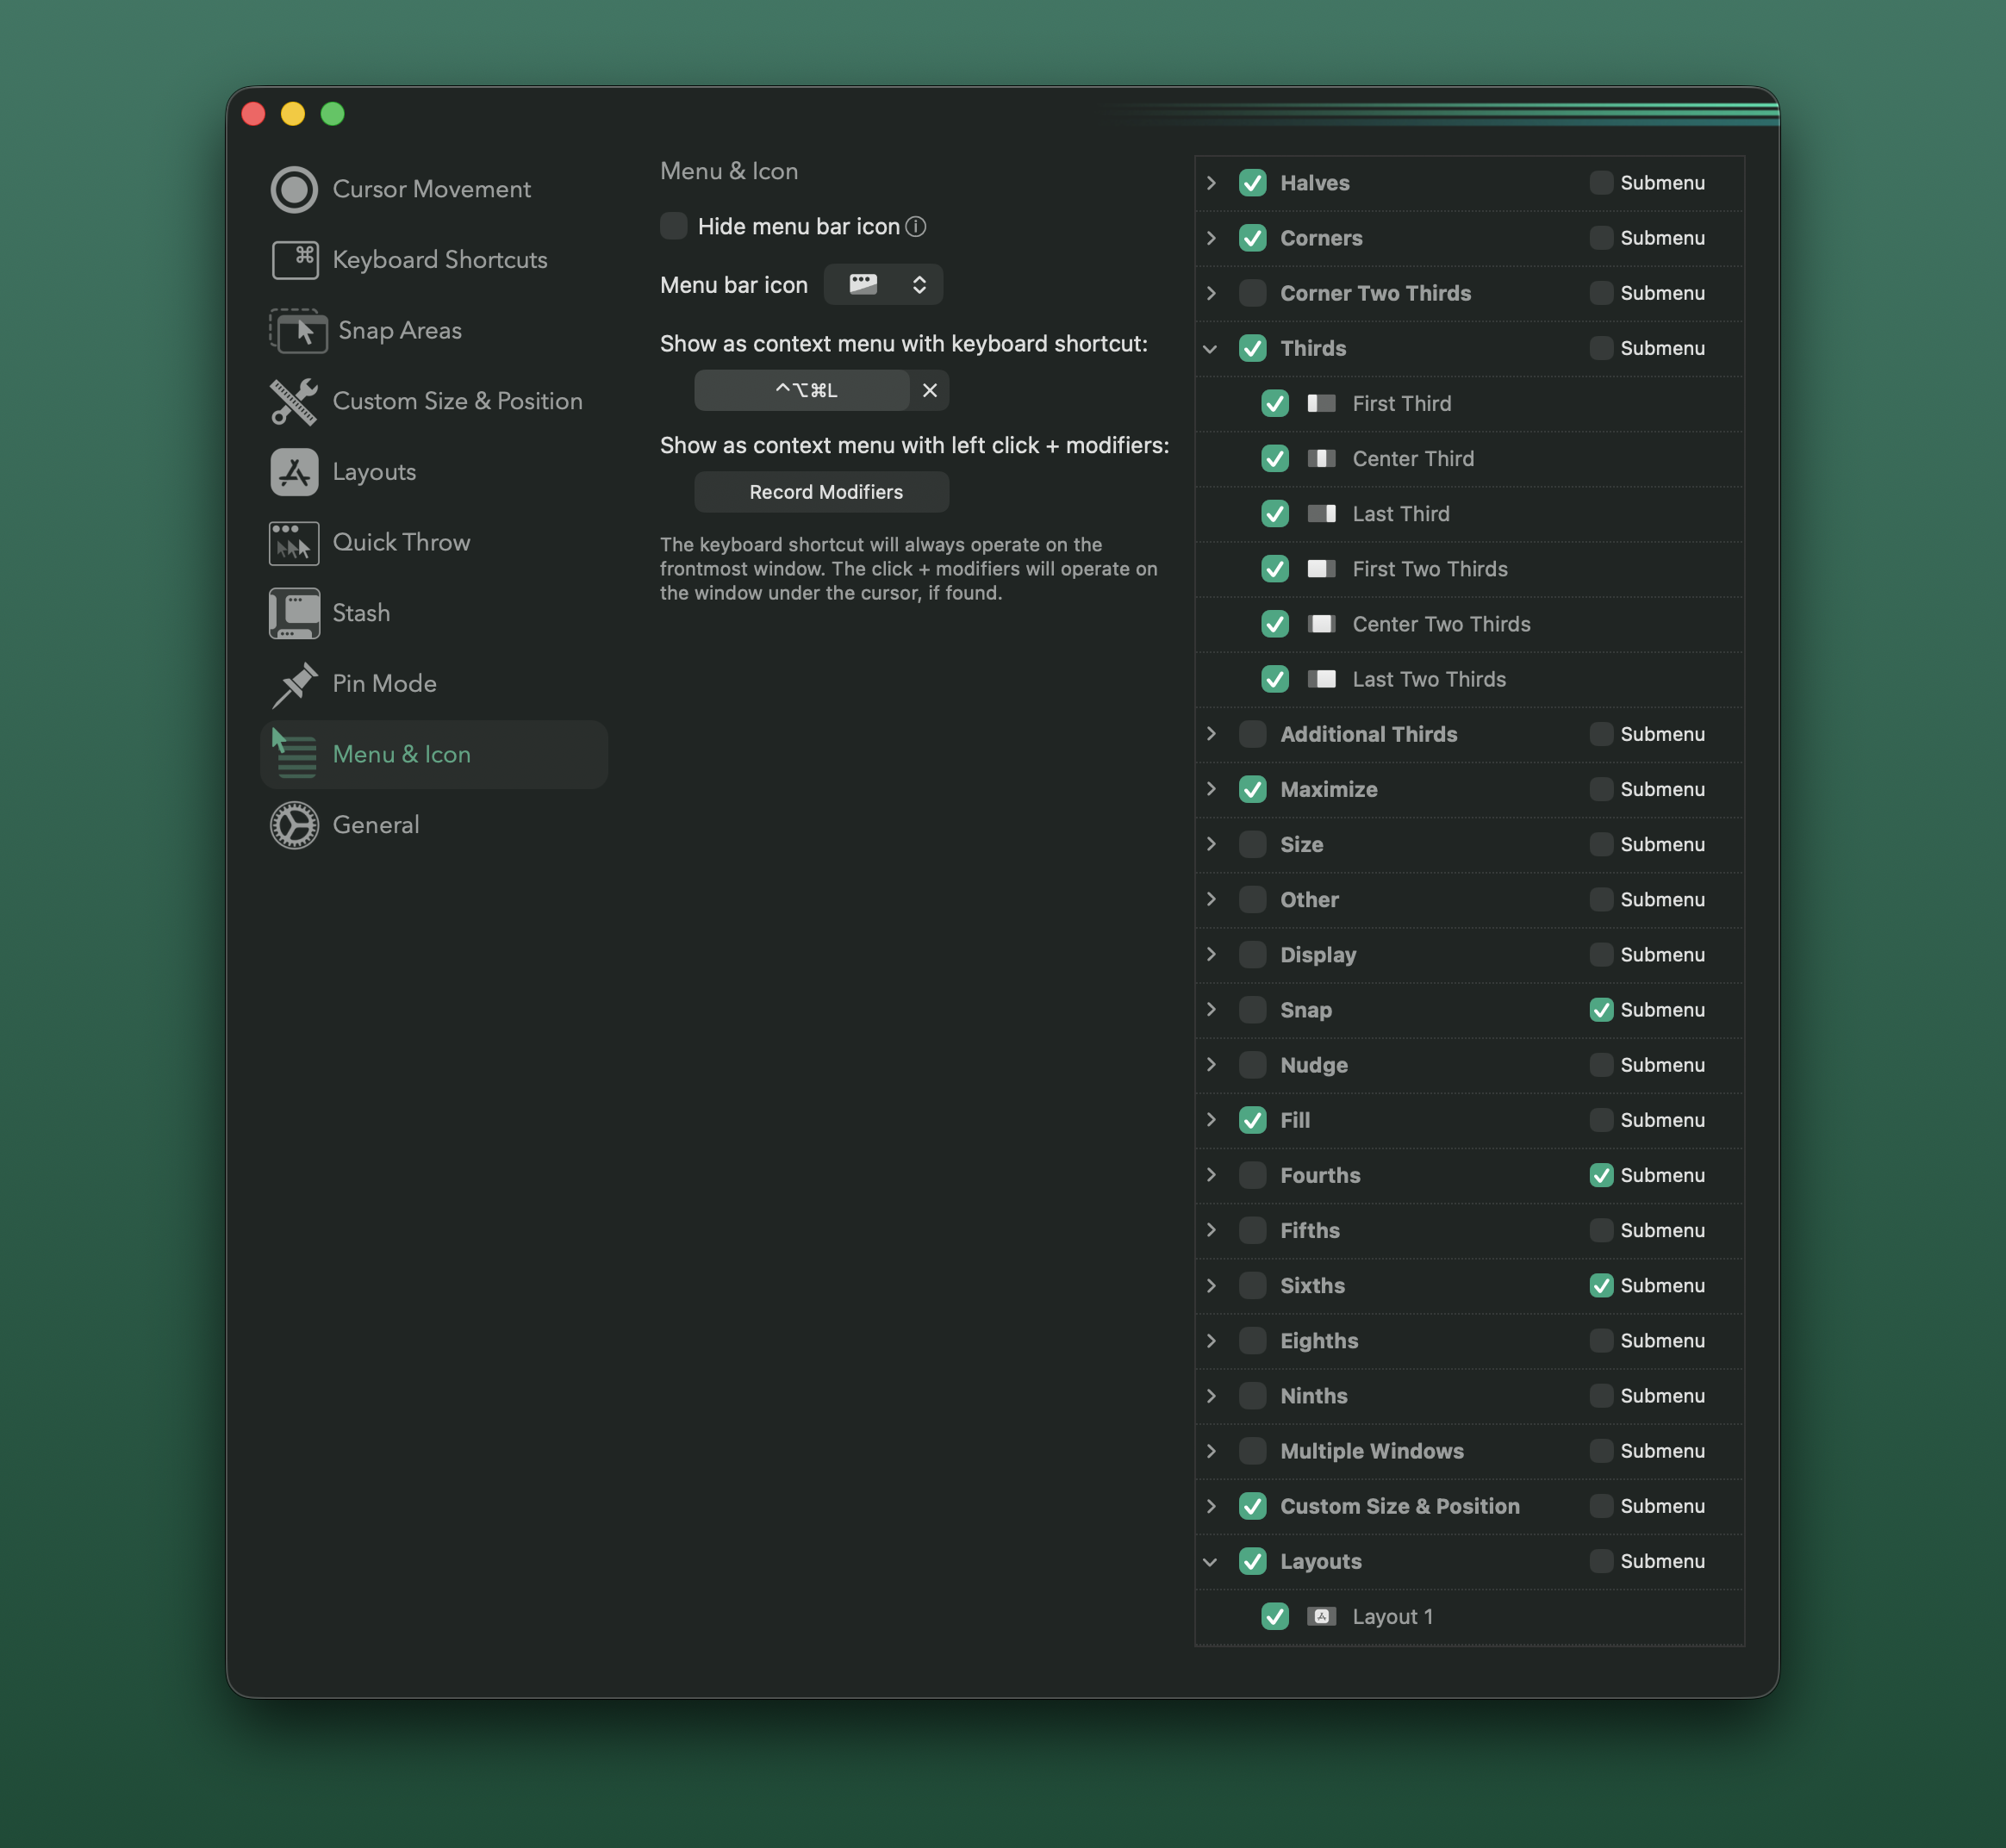
Task: Select the Quick Throw icon
Action: pos(294,543)
